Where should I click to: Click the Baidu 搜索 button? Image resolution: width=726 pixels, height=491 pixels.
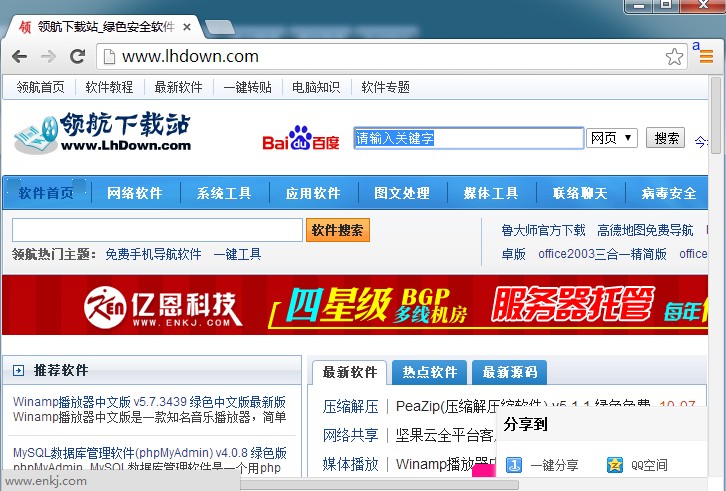(x=665, y=138)
